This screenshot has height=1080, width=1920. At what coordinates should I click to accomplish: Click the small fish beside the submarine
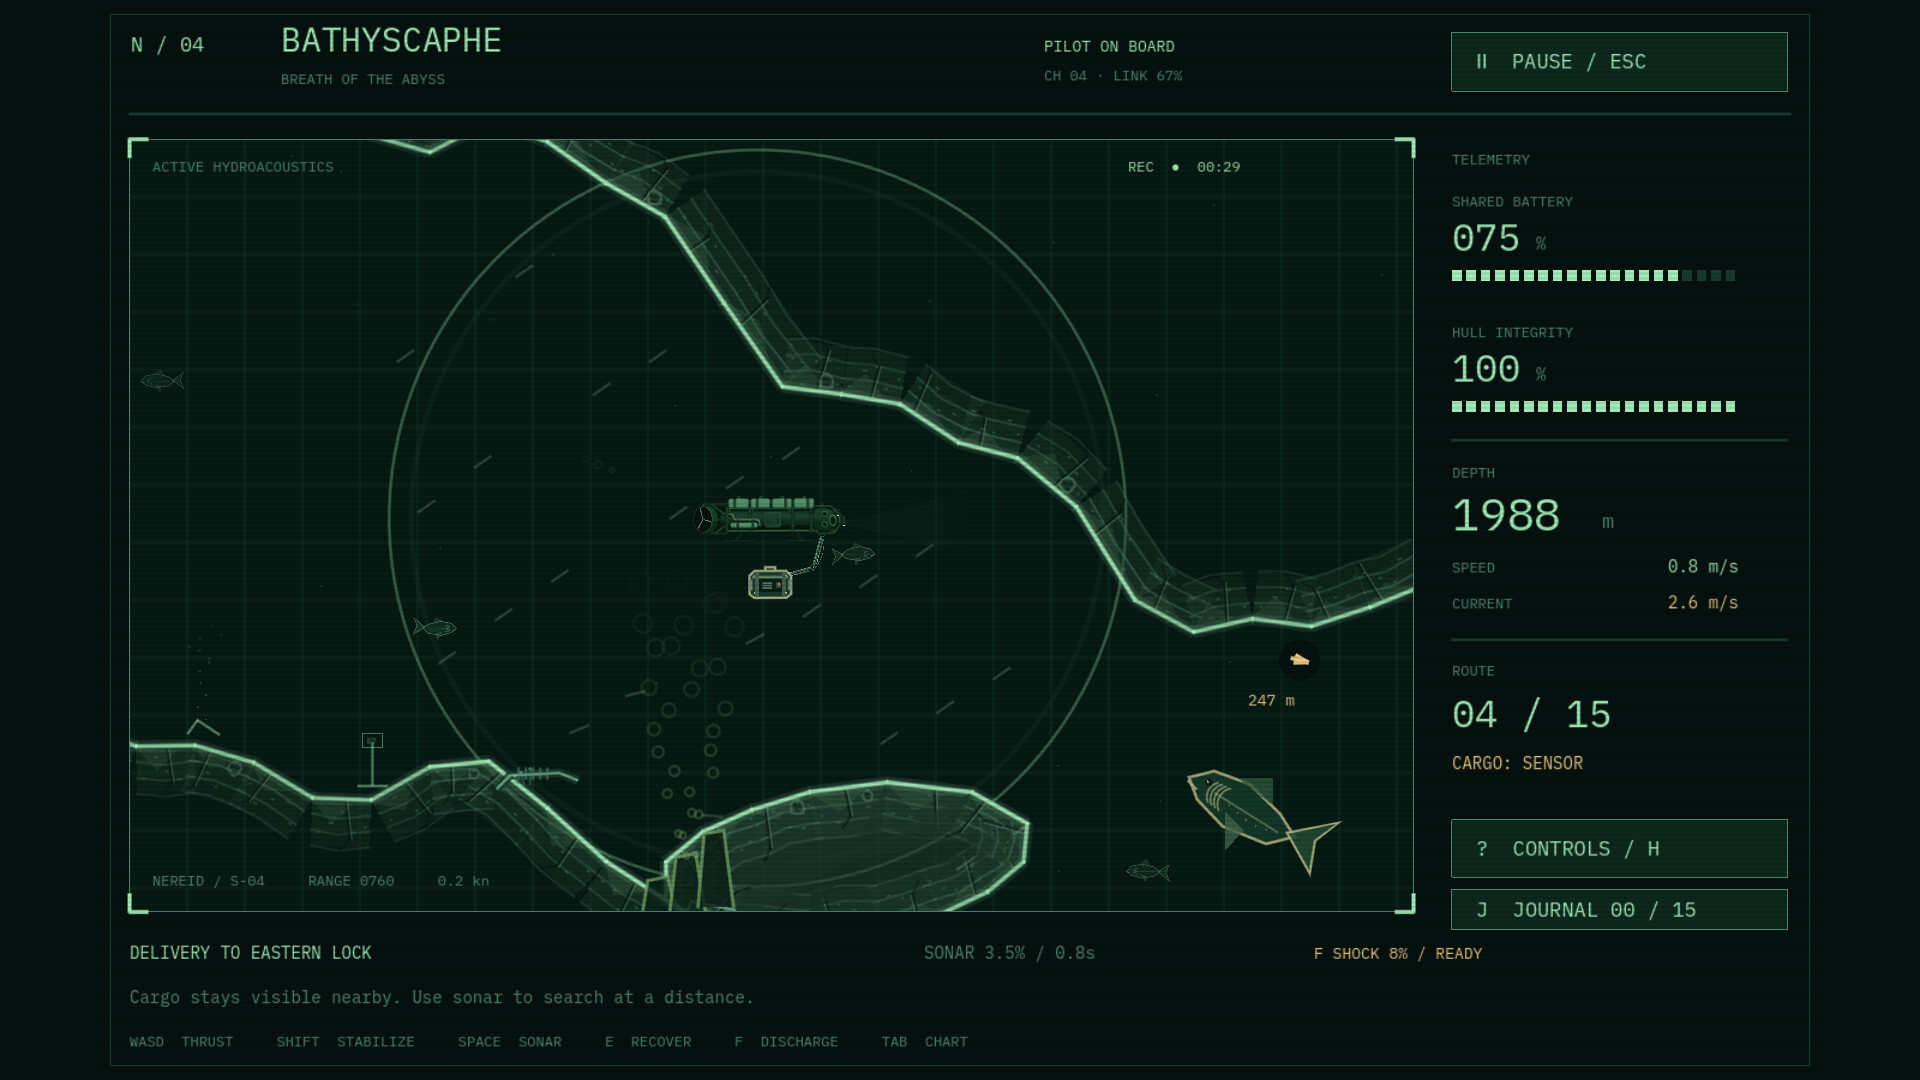pos(853,554)
